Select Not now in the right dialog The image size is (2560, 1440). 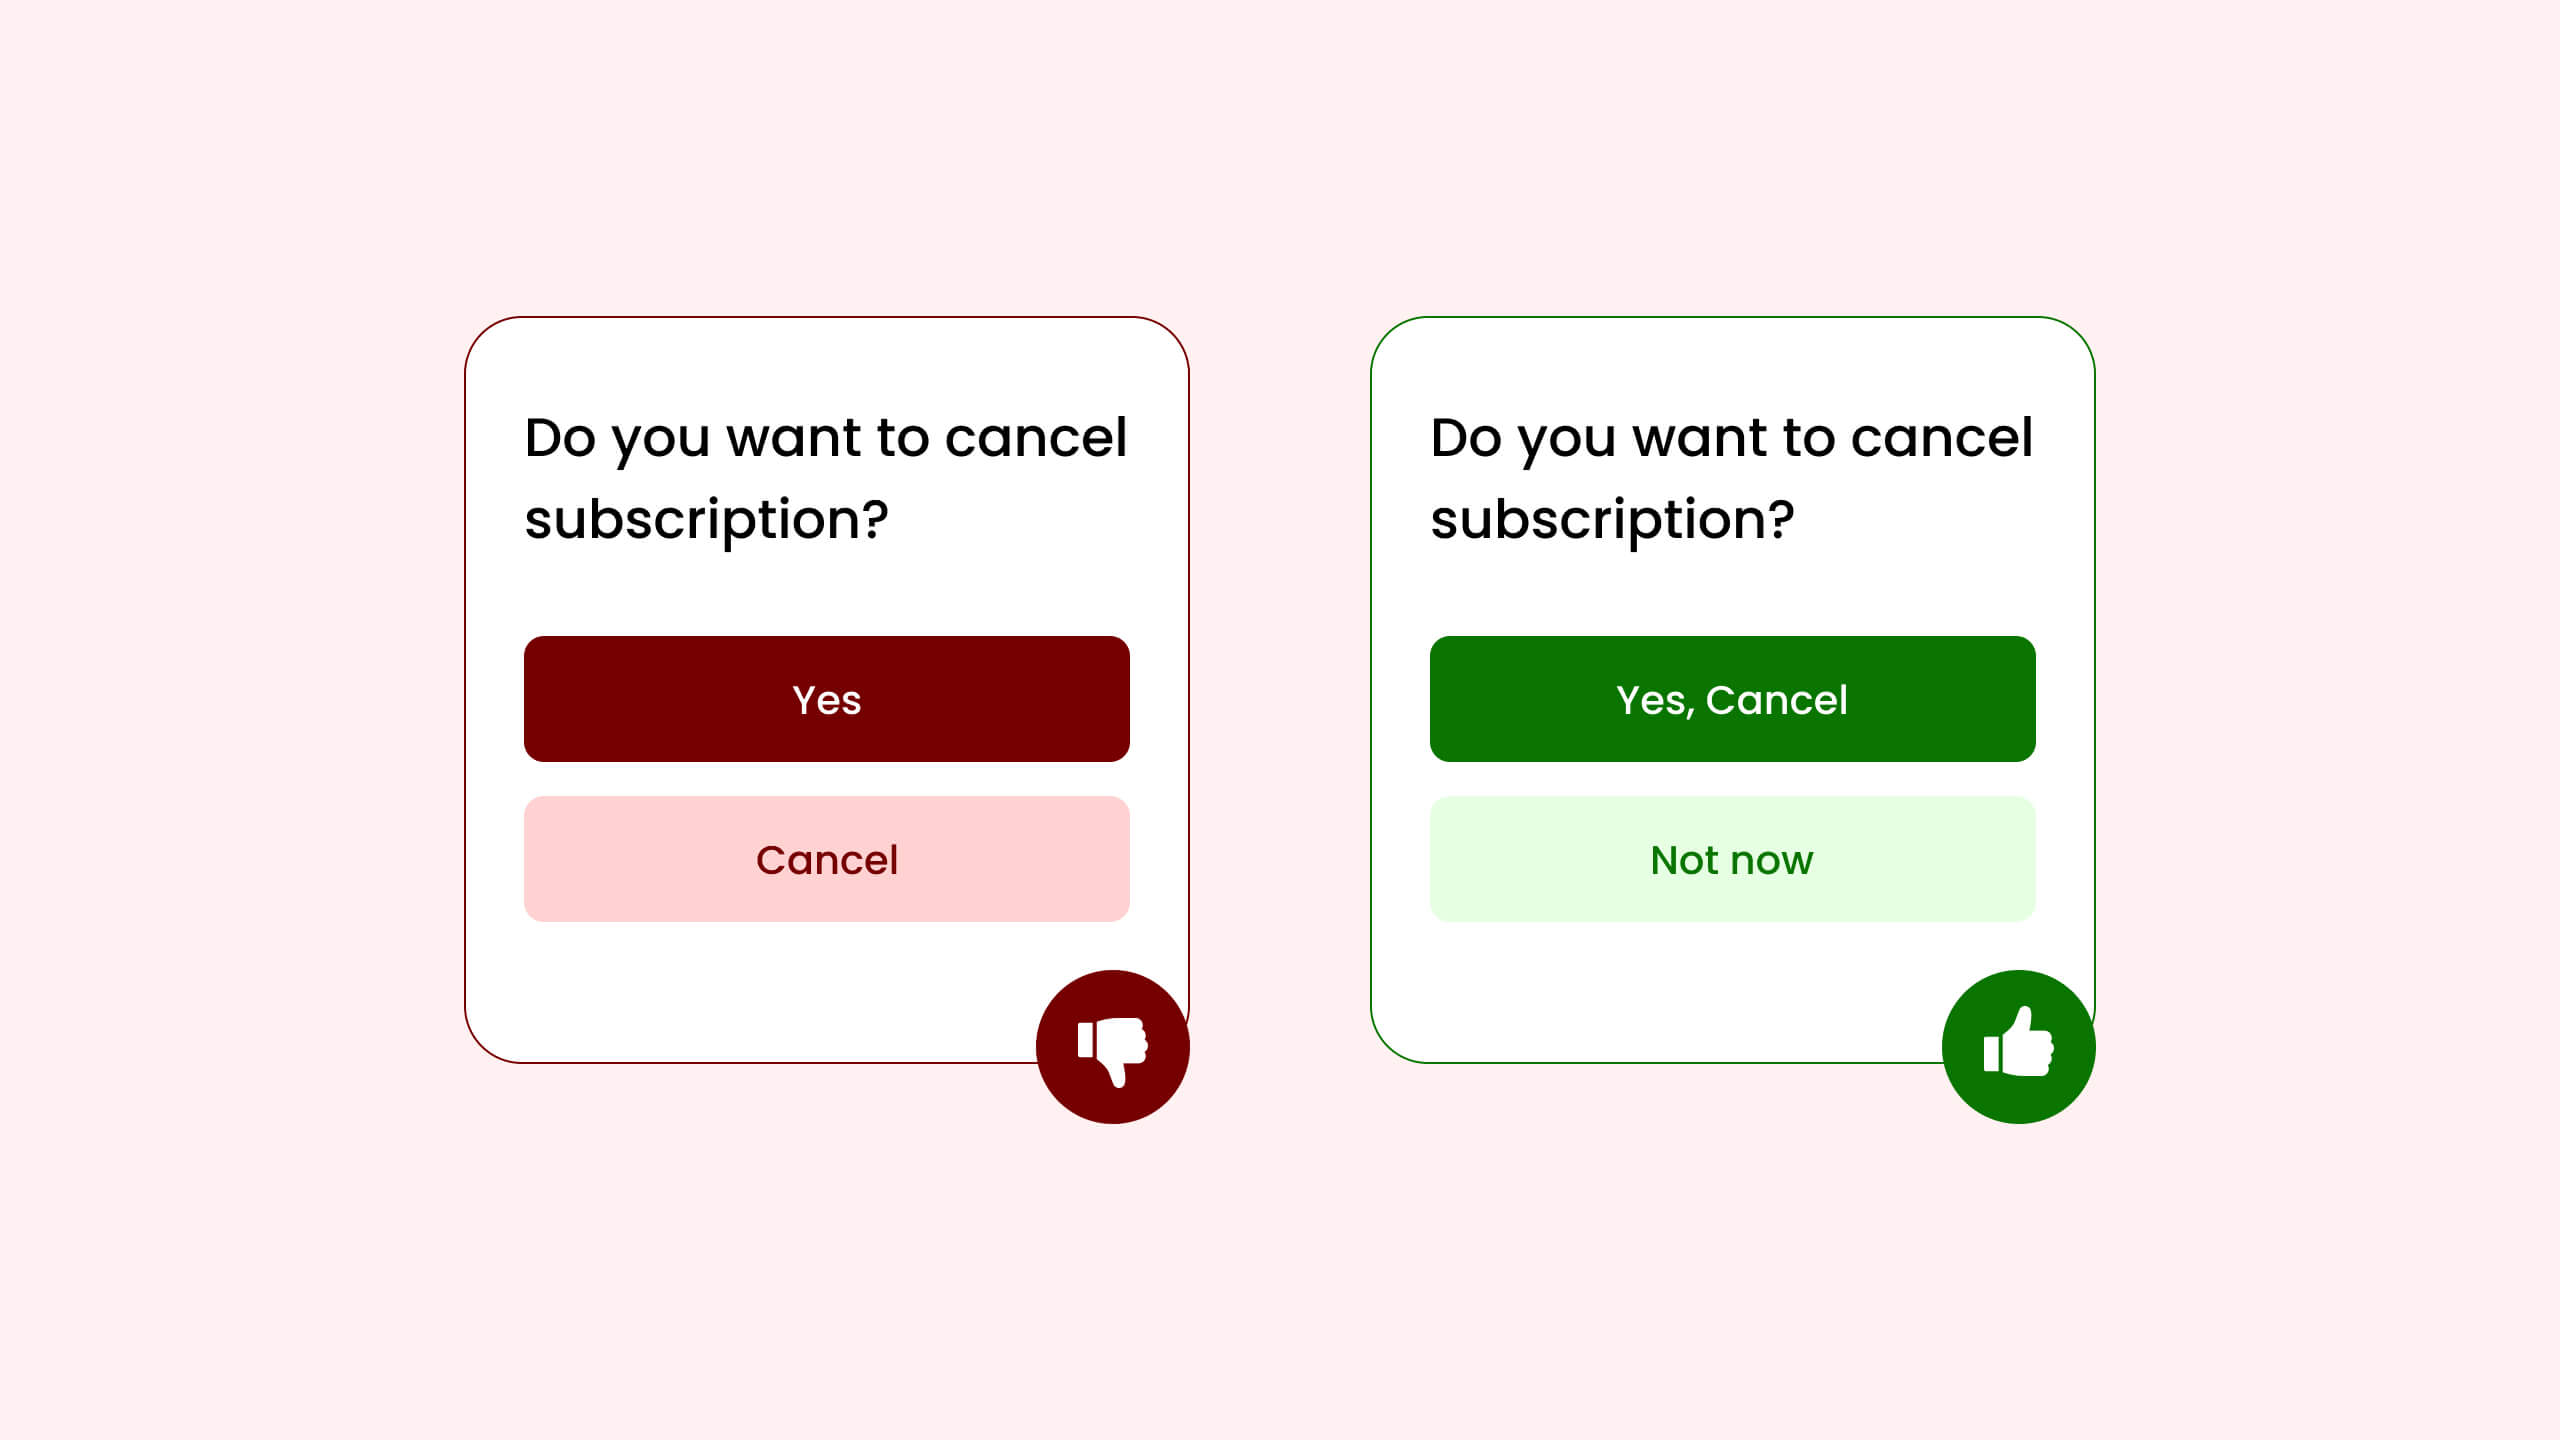pos(1732,858)
